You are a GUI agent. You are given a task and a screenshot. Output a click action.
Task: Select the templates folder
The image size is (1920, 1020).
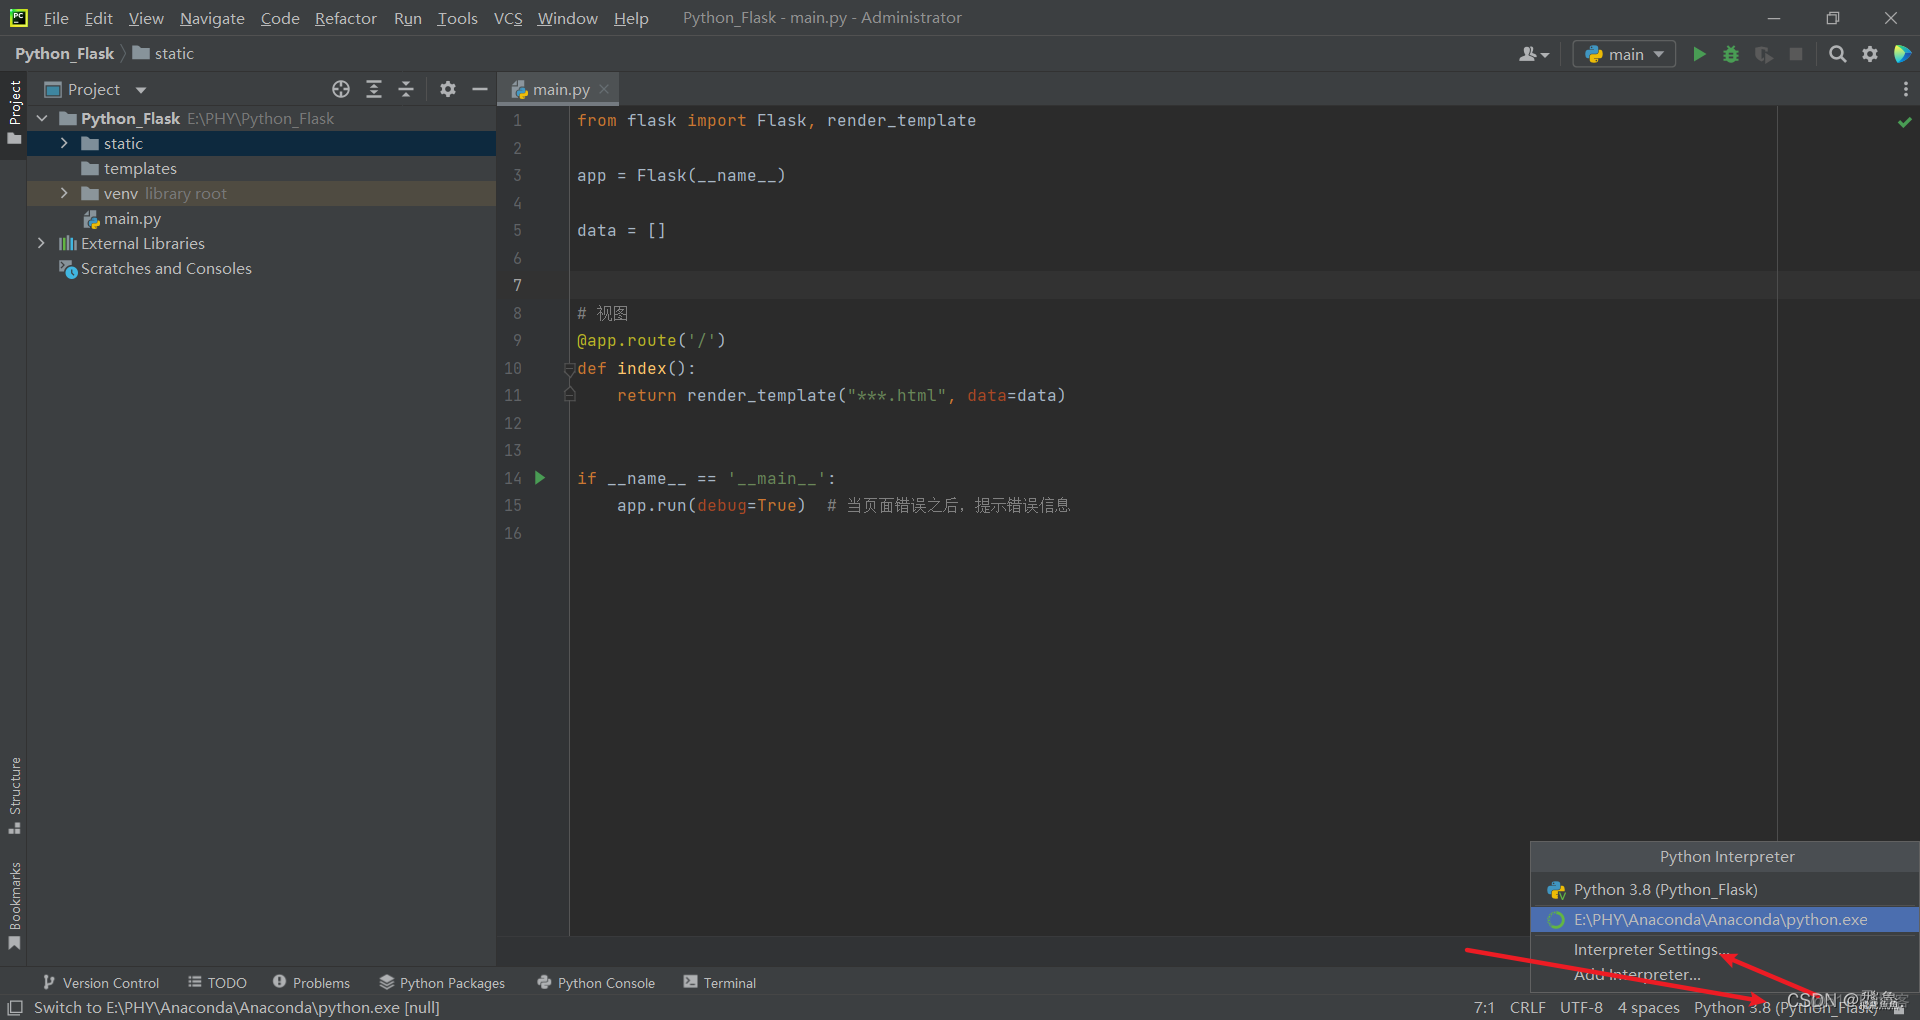(x=261, y=168)
